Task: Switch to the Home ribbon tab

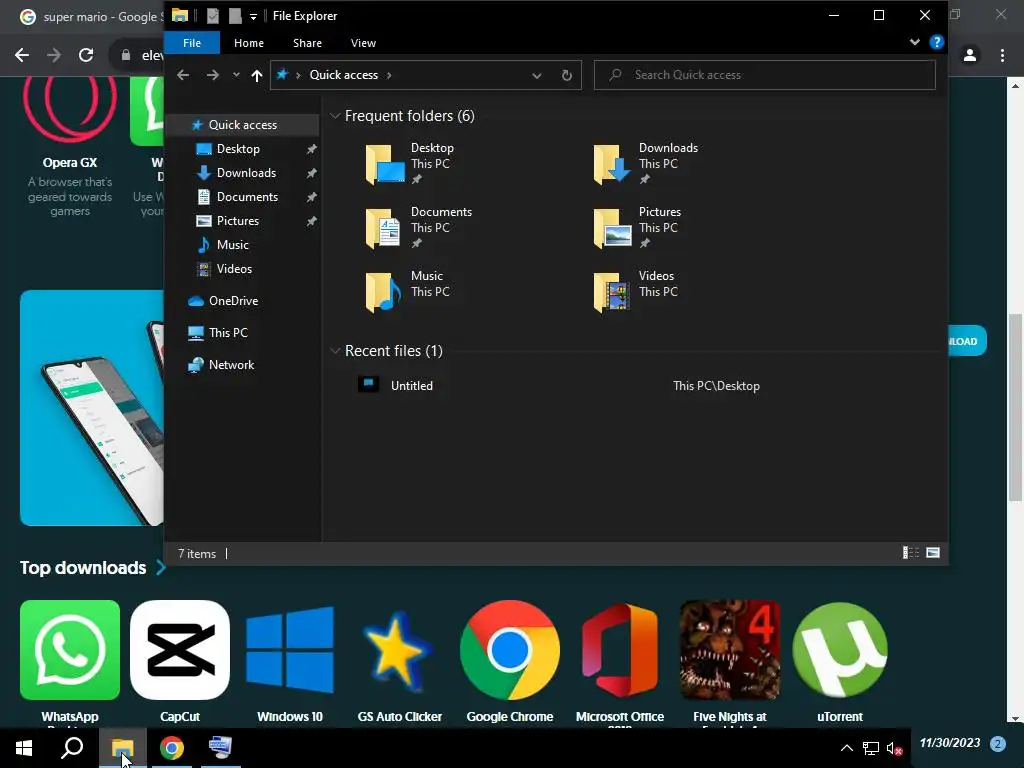Action: tap(249, 43)
